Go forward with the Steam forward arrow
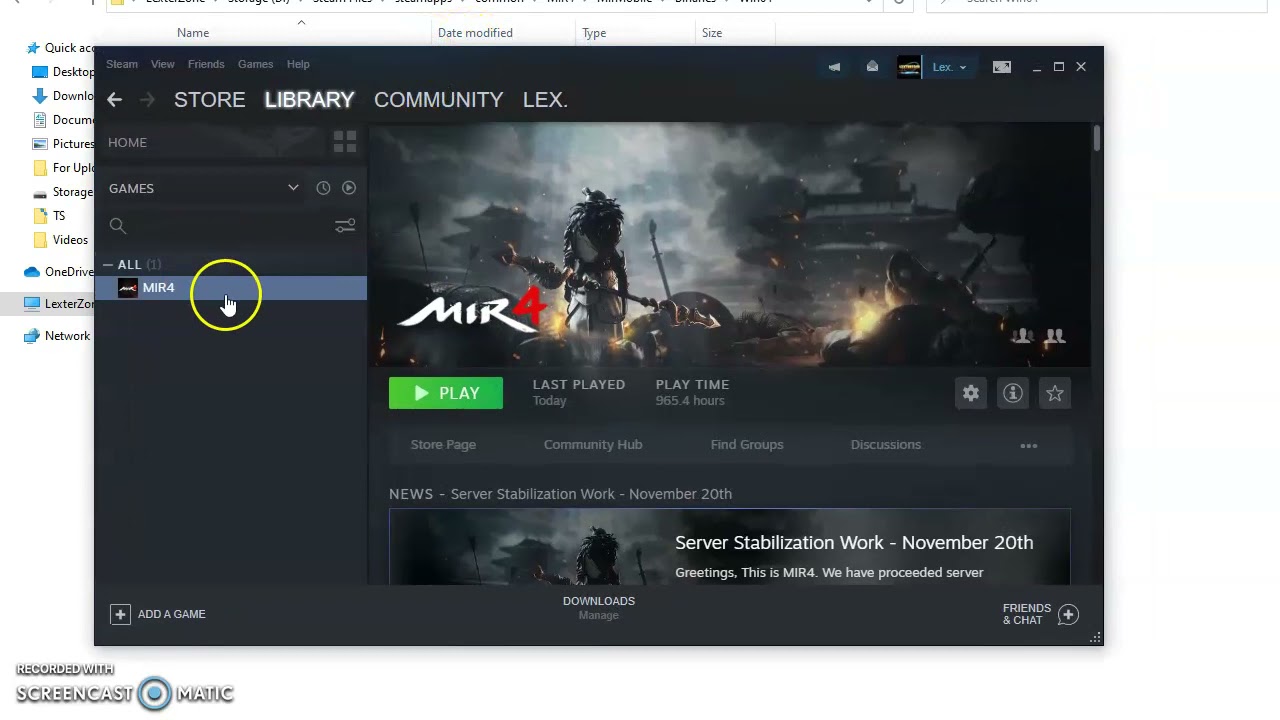 click(147, 99)
